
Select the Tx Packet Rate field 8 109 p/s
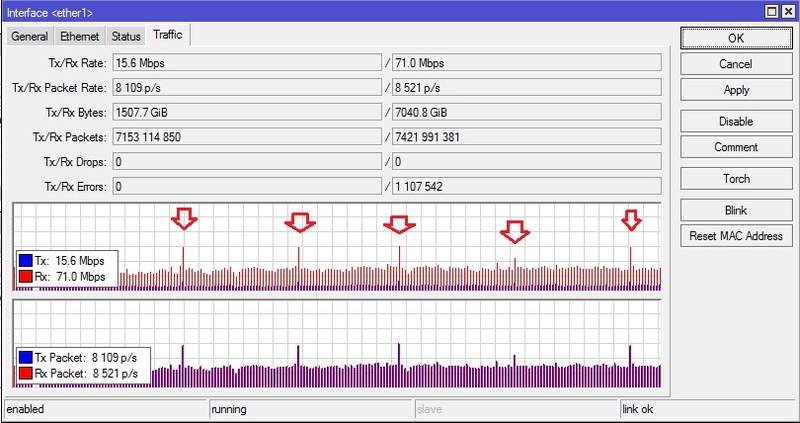click(x=247, y=88)
